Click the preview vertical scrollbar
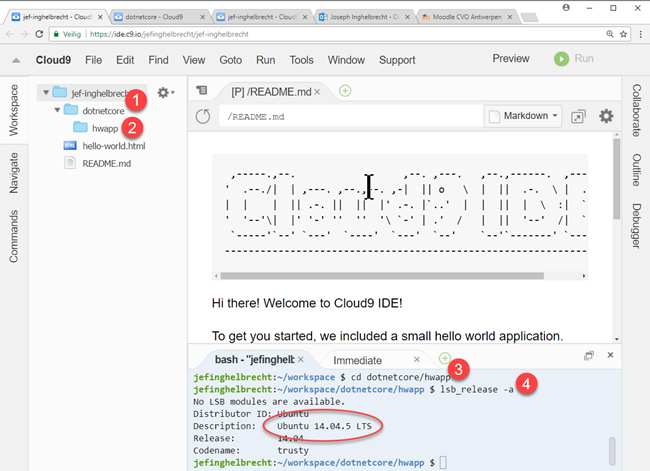 (x=617, y=179)
